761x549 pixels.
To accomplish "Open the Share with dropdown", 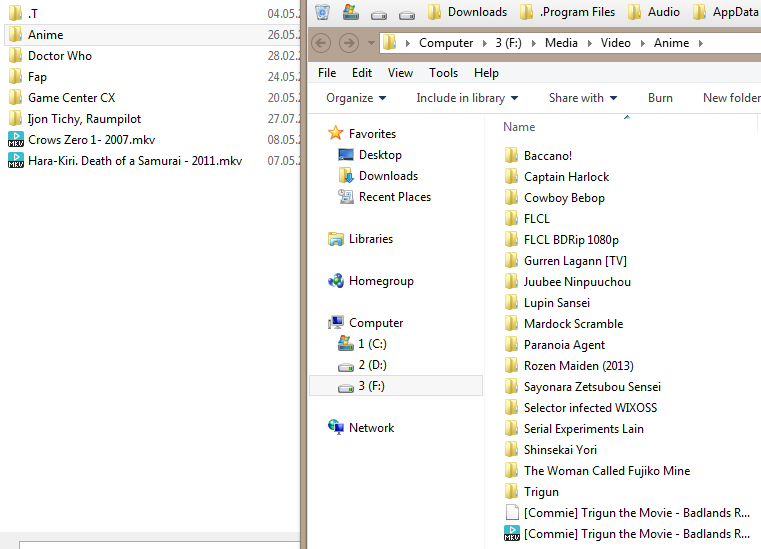I will coord(582,98).
